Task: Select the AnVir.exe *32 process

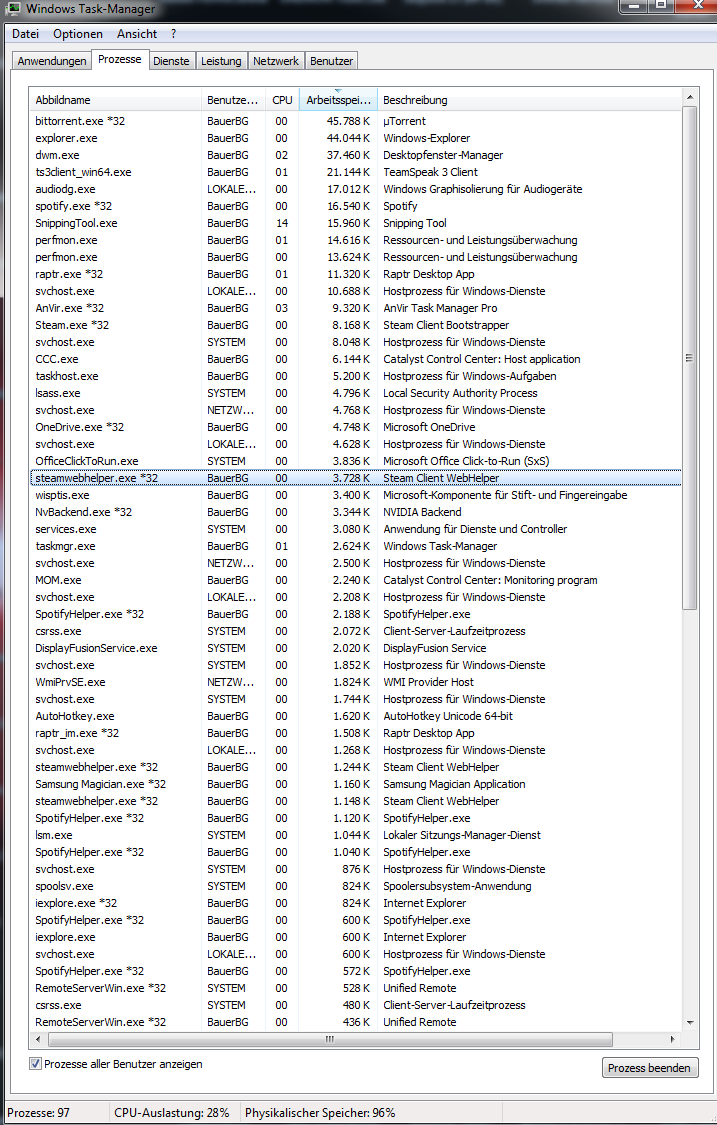Action: click(355, 308)
